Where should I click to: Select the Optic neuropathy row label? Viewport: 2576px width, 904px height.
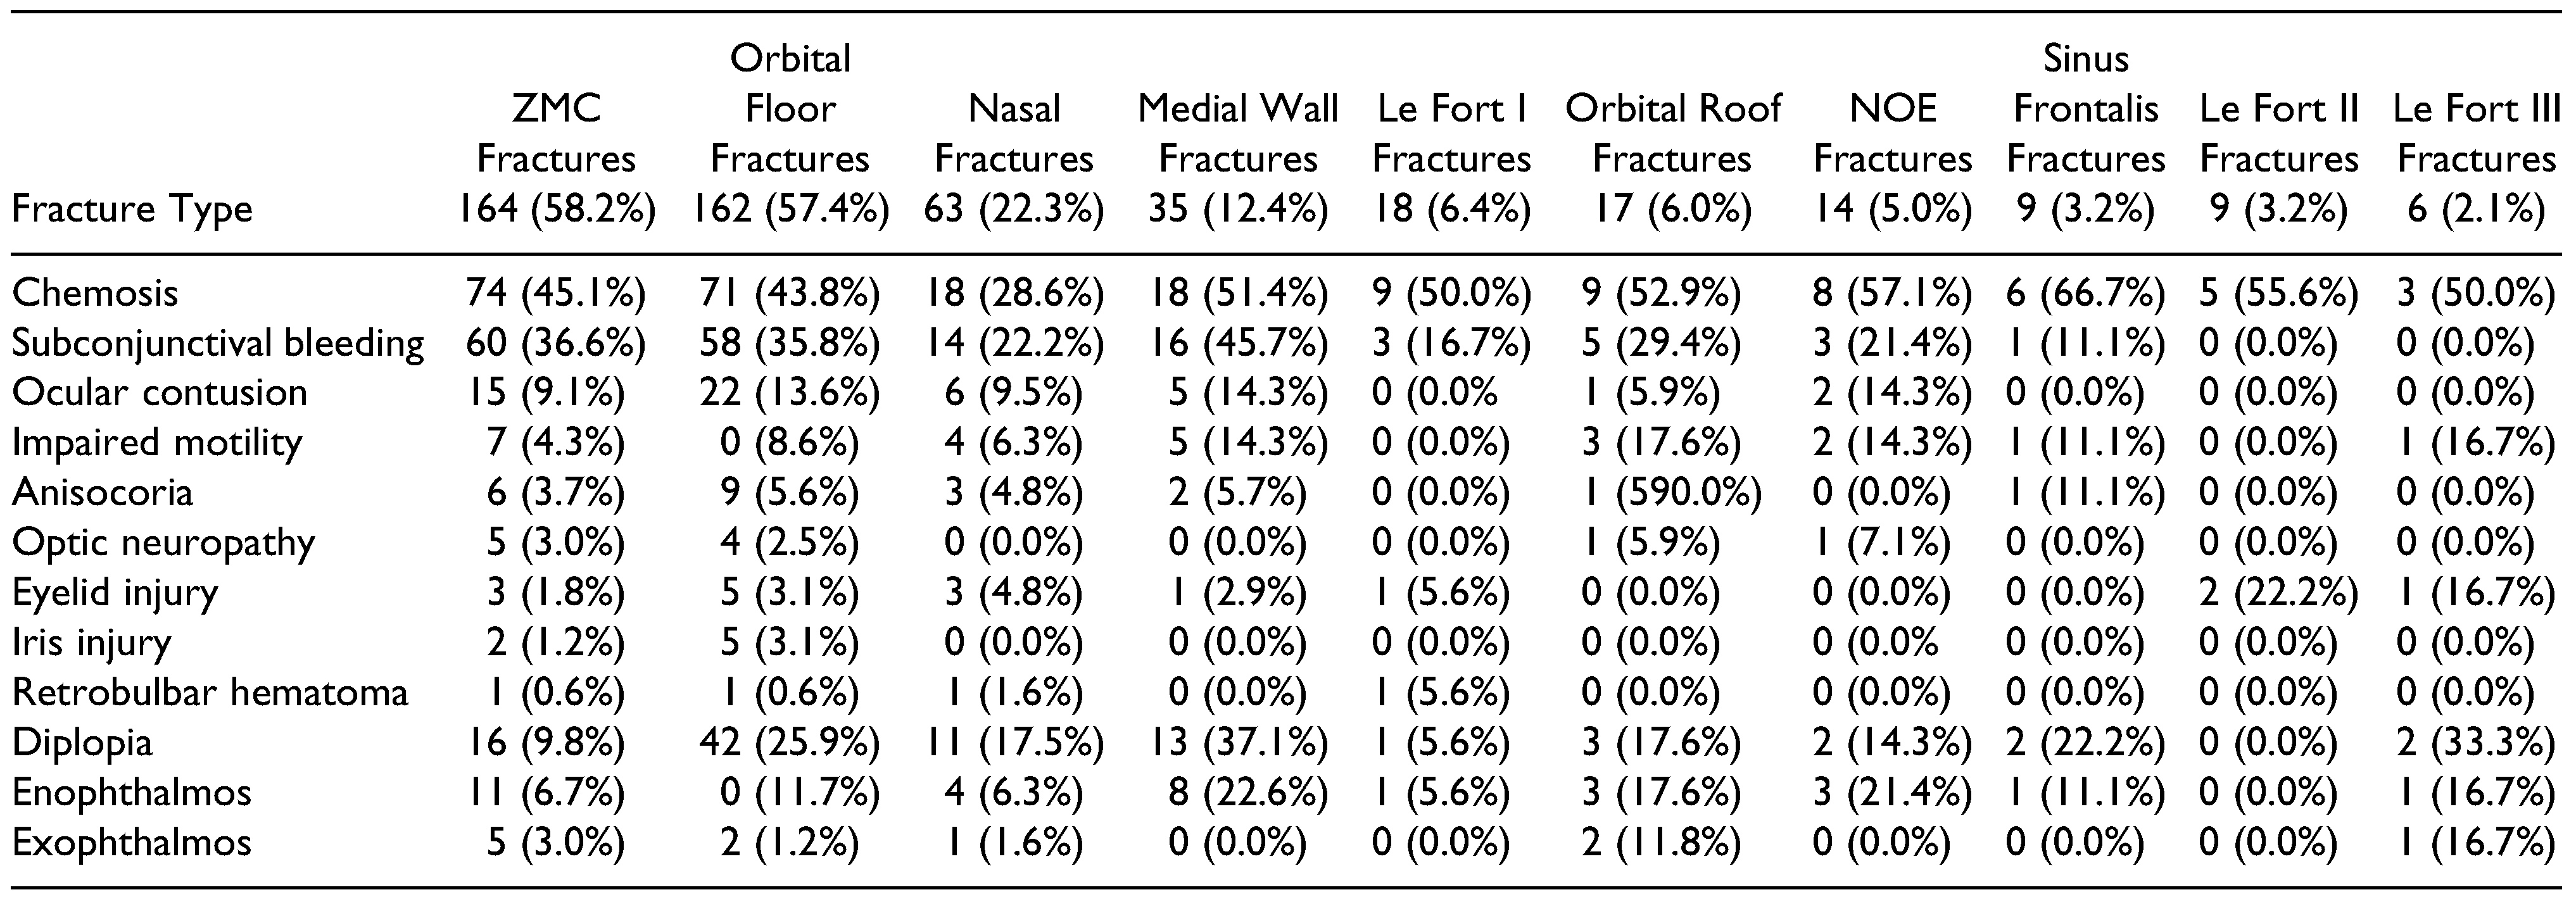click(163, 543)
